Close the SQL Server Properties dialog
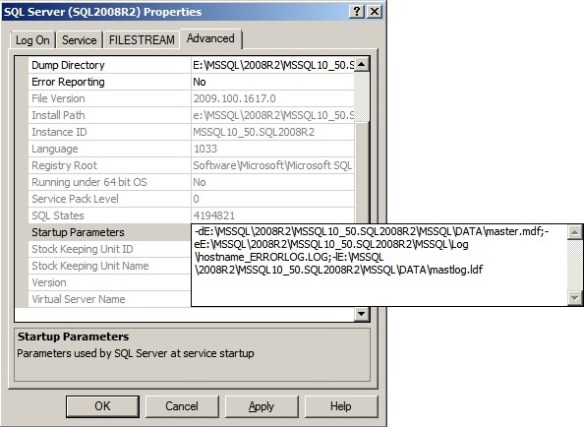Image resolution: width=584 pixels, height=428 pixels. [374, 12]
